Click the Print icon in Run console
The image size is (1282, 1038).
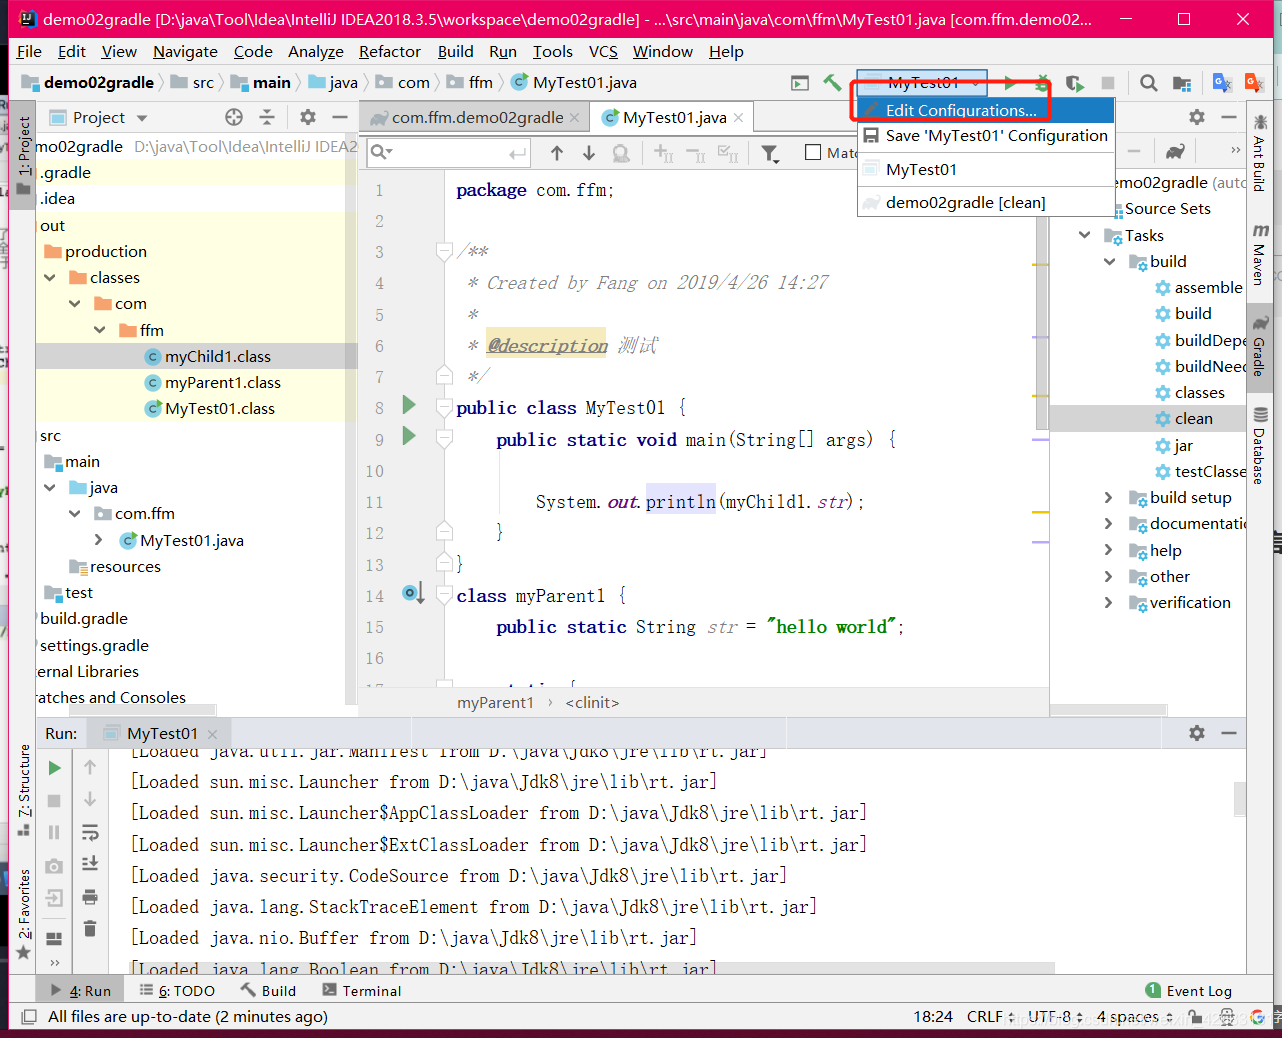[90, 896]
